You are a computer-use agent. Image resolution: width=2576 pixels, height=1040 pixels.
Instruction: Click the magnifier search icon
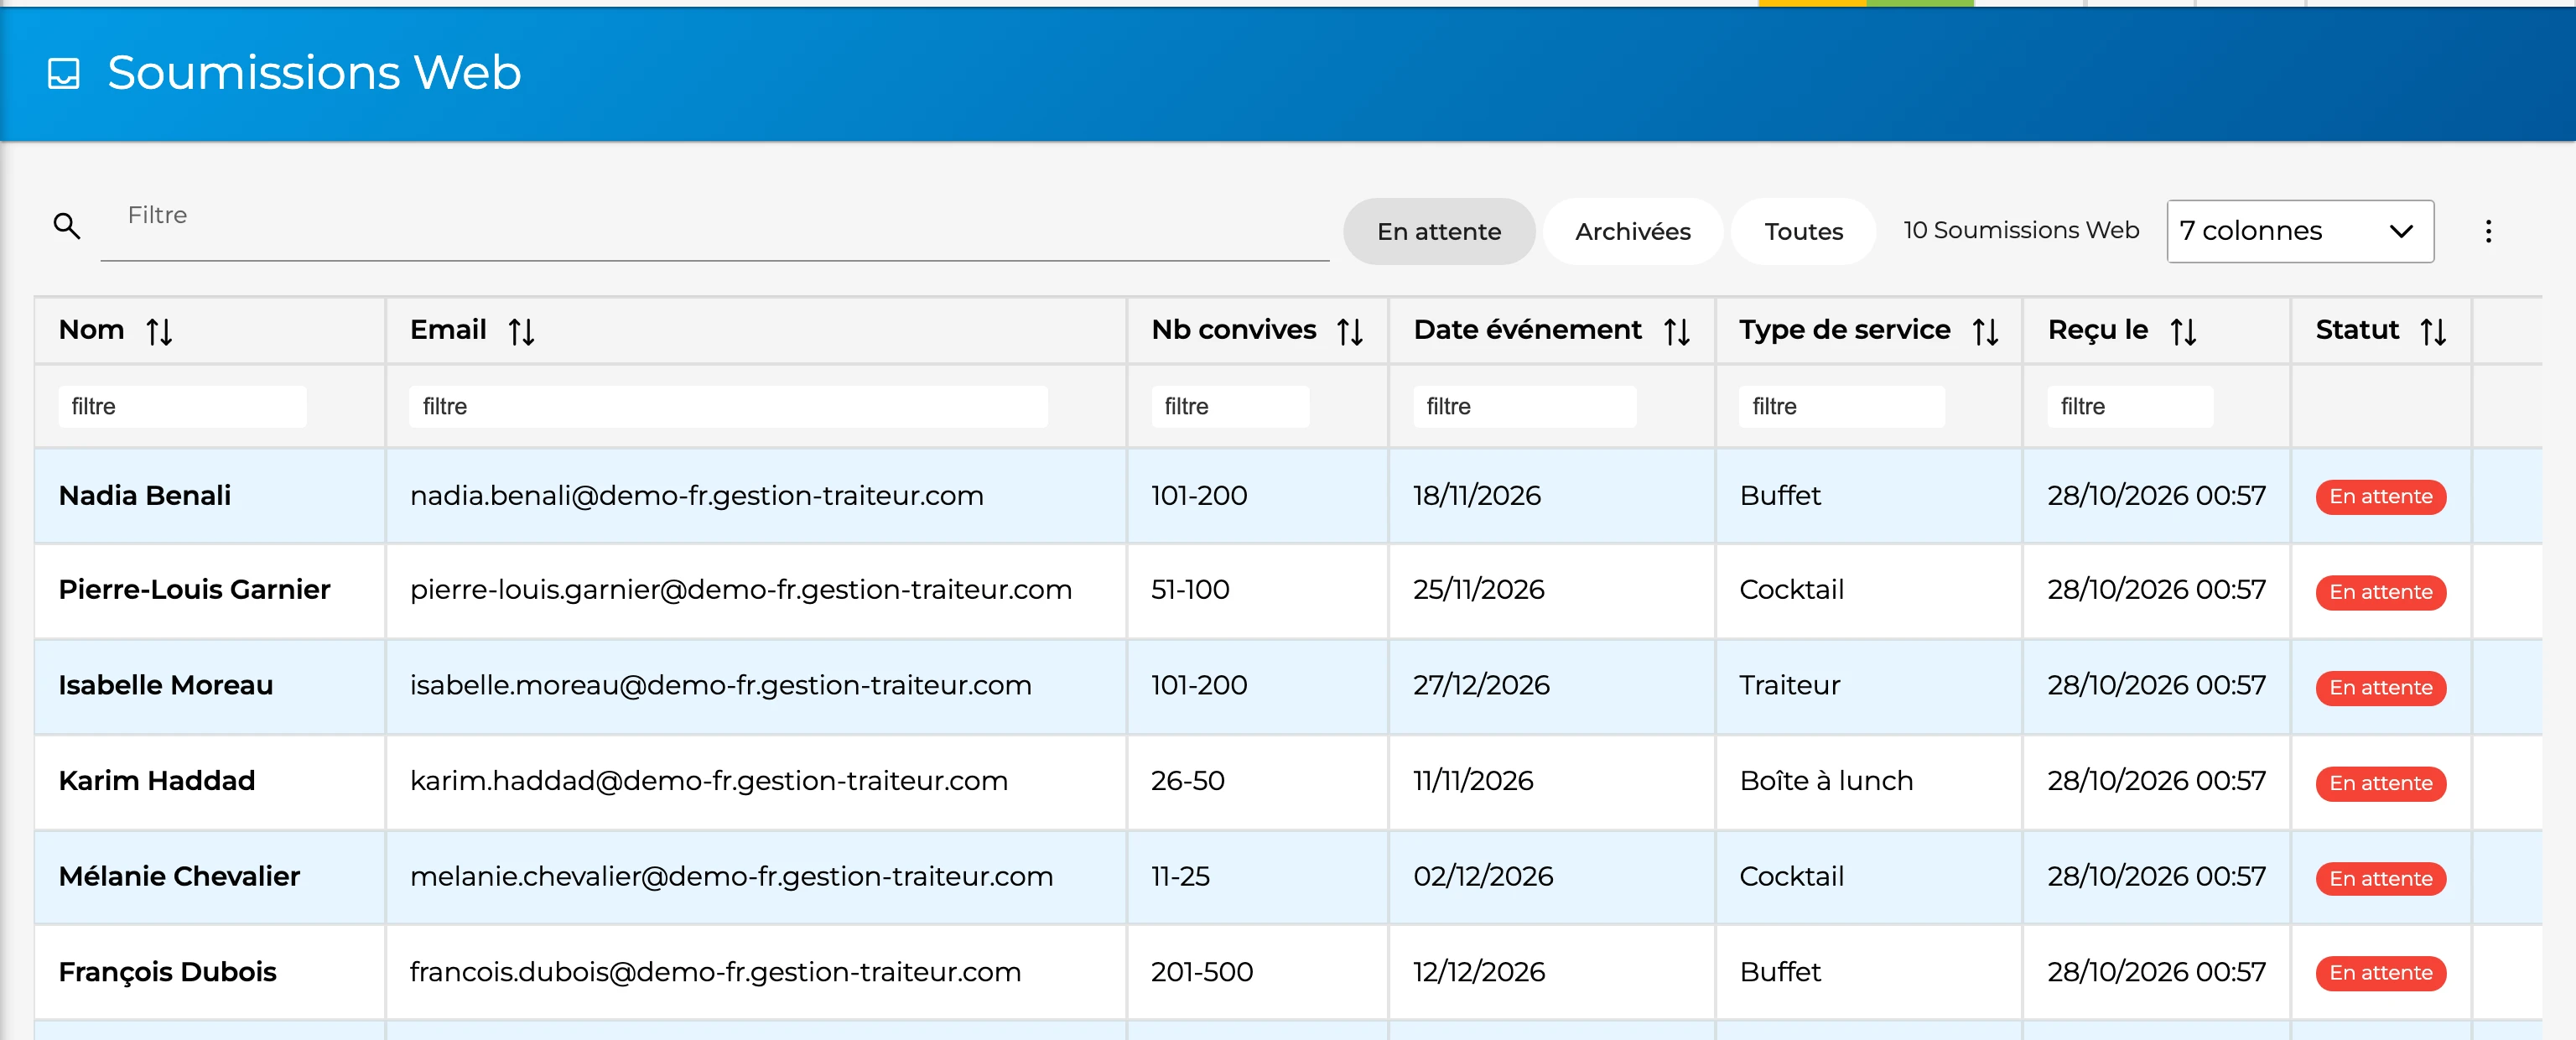coord(67,226)
